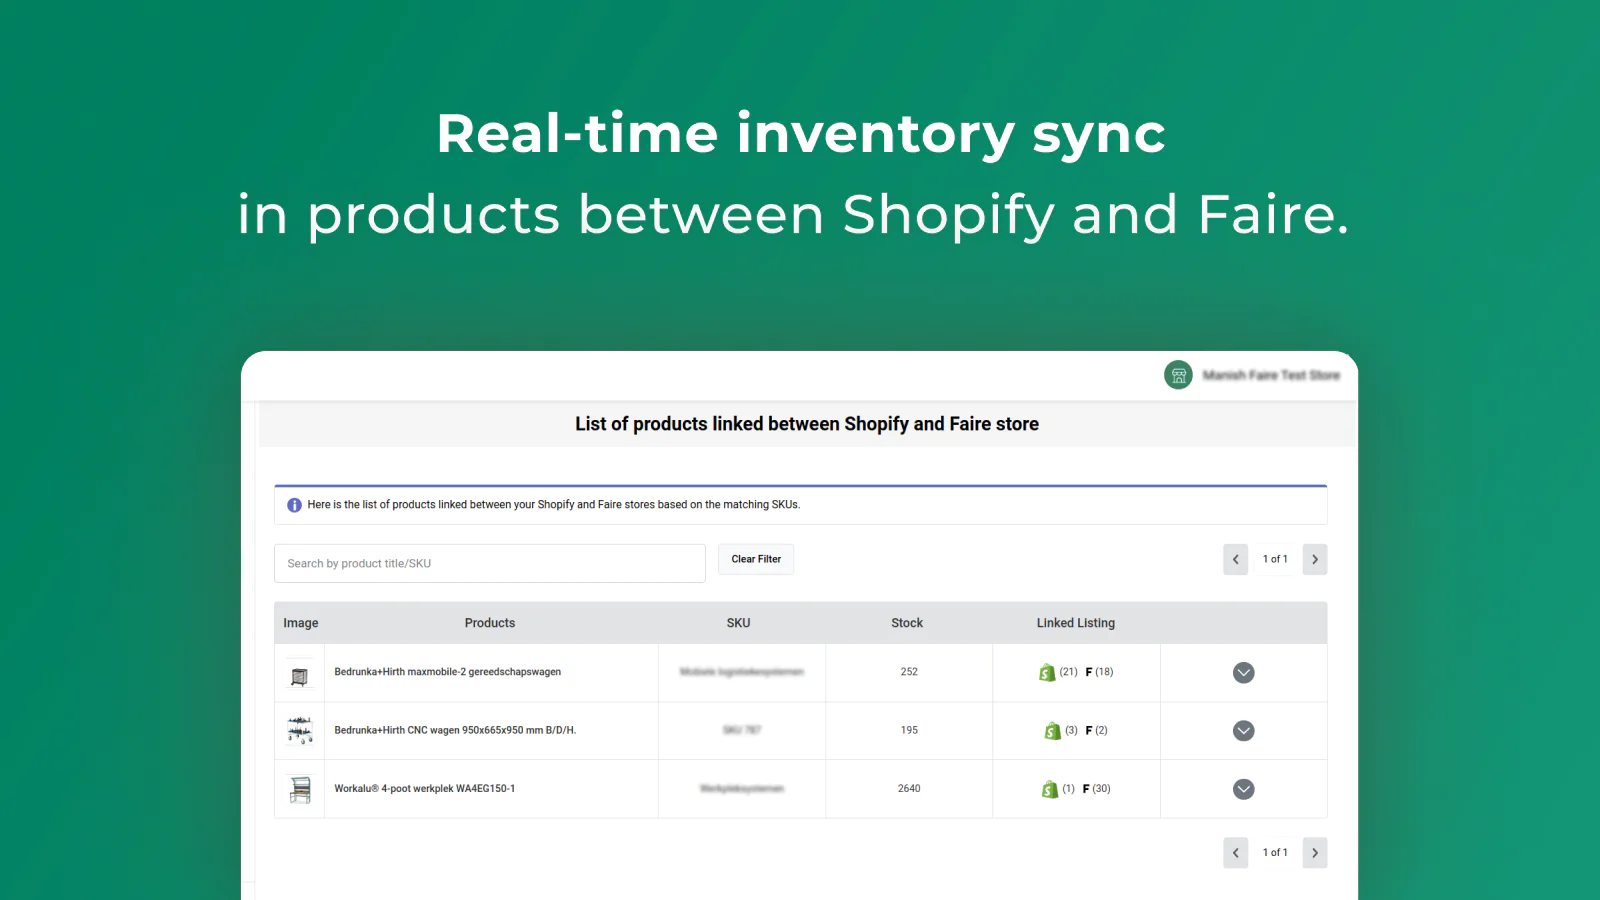The width and height of the screenshot is (1600, 900).
Task: Click Shopify icon with (3) listings
Action: tap(1052, 731)
